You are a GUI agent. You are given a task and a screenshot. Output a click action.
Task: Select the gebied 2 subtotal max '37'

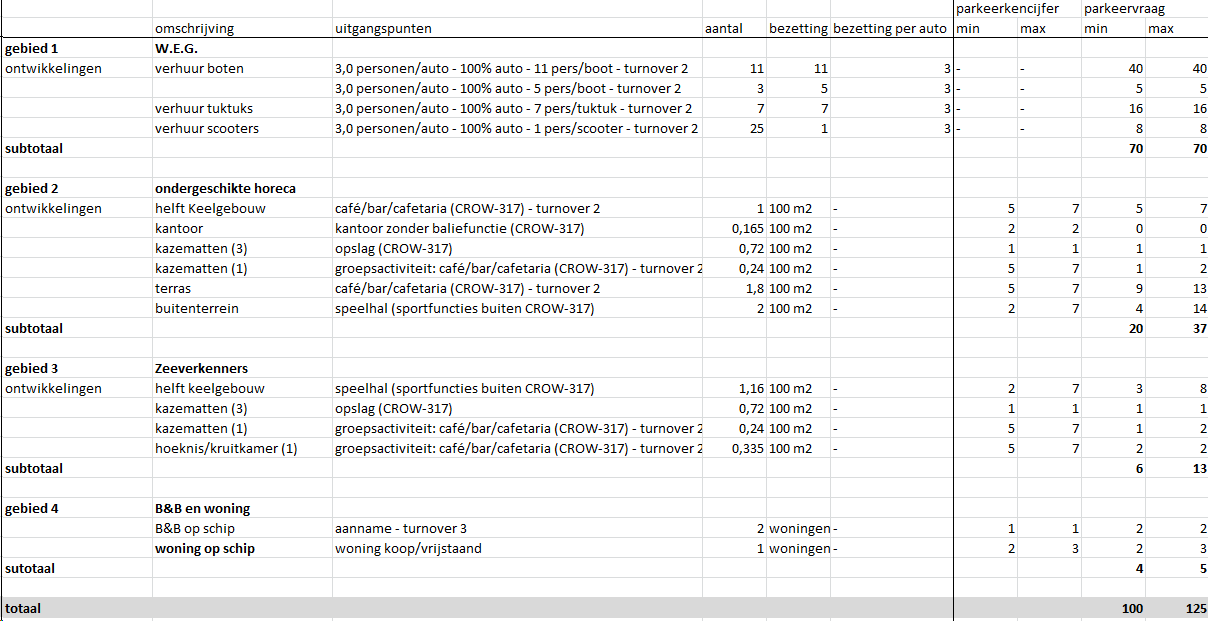pos(1198,328)
